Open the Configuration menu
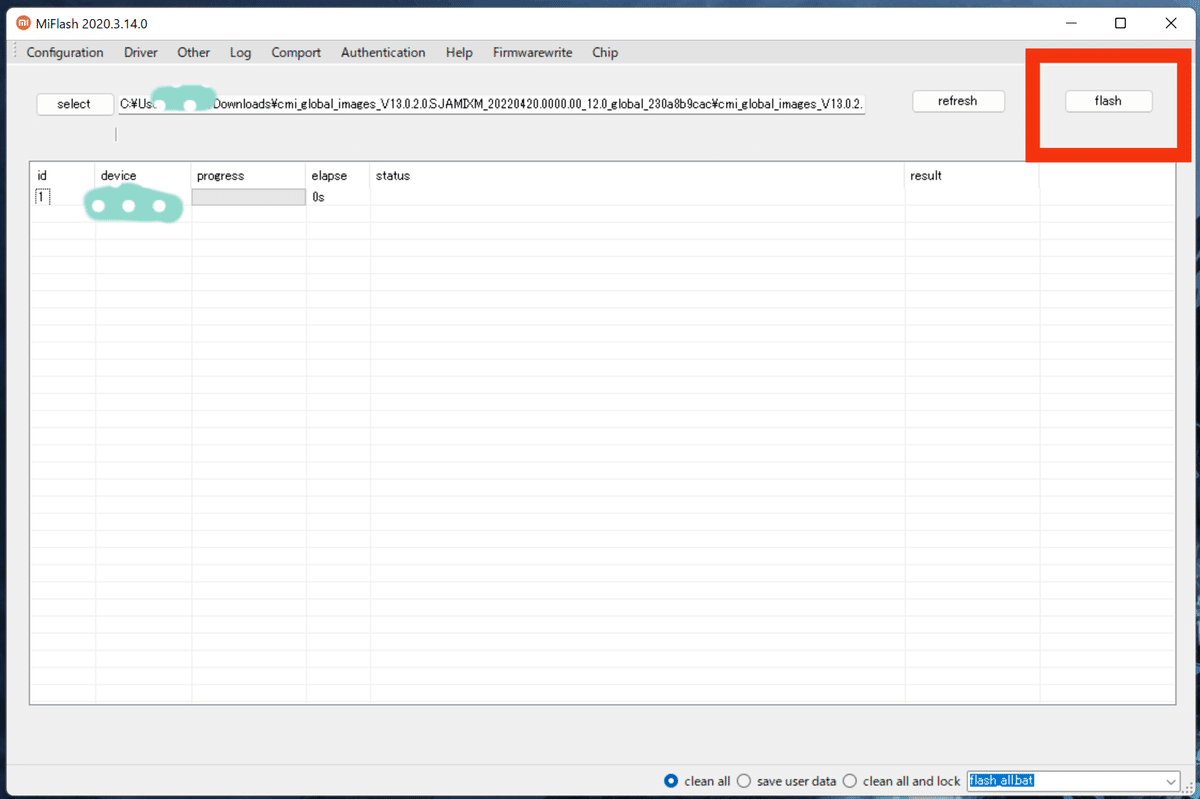Viewport: 1200px width, 799px height. click(65, 53)
